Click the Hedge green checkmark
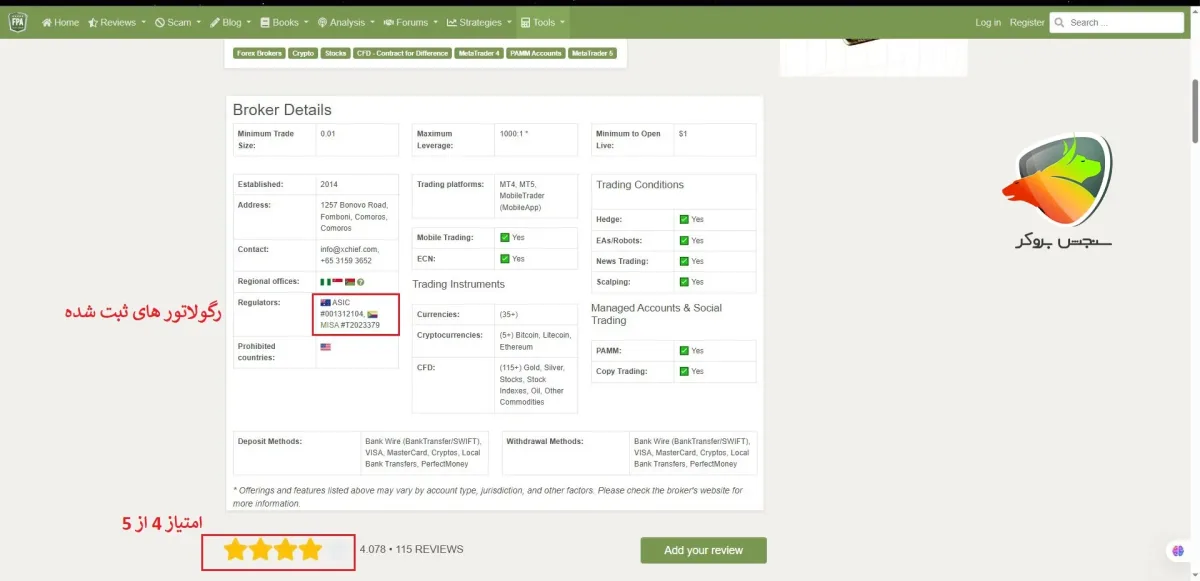The image size is (1200, 581). [684, 219]
